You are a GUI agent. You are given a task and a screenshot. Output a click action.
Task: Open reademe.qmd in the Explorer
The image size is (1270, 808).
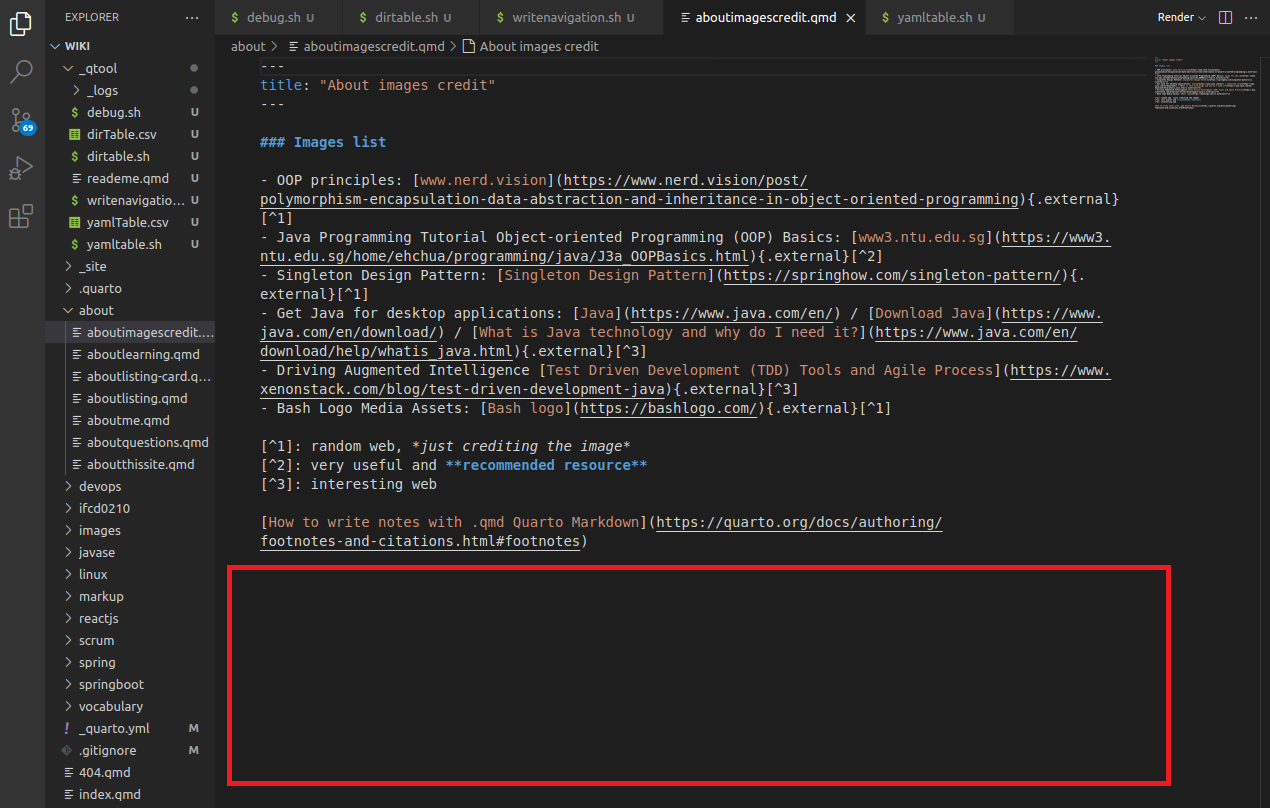[130, 178]
